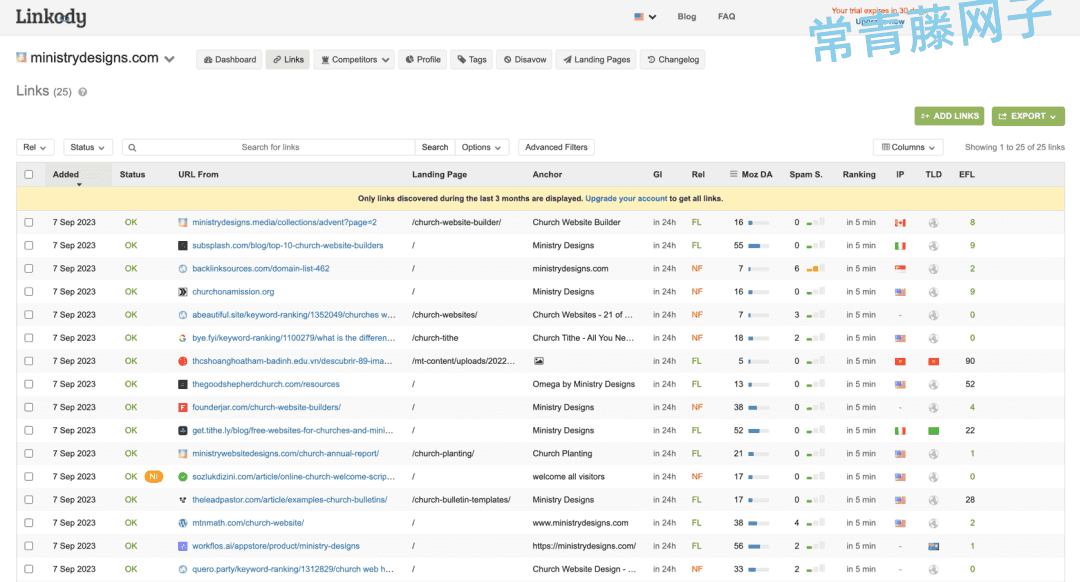Image resolution: width=1080 pixels, height=582 pixels.
Task: Click the ADD LINKS button
Action: [949, 116]
